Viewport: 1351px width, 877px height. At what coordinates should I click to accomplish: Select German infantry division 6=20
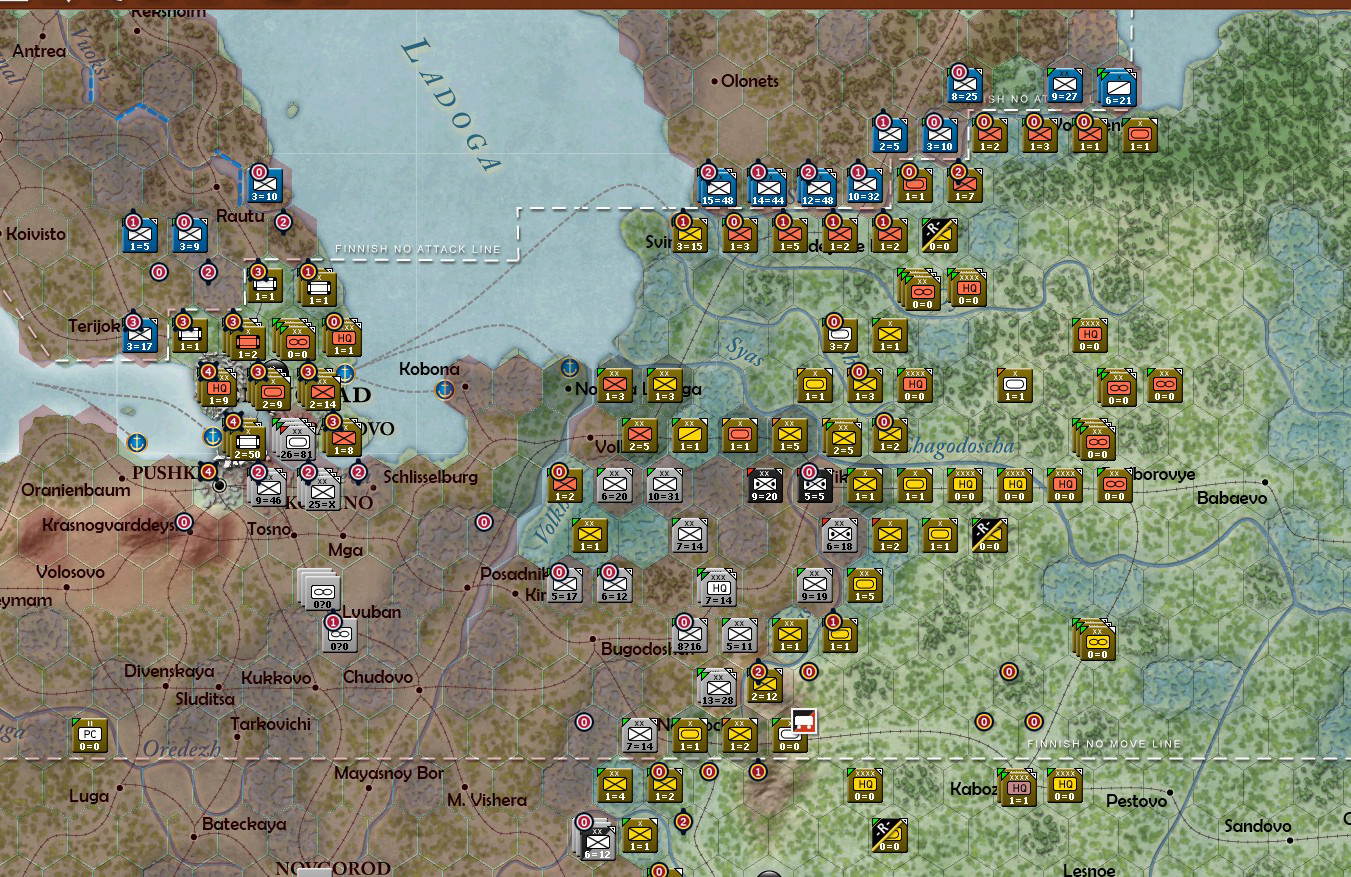pos(615,484)
